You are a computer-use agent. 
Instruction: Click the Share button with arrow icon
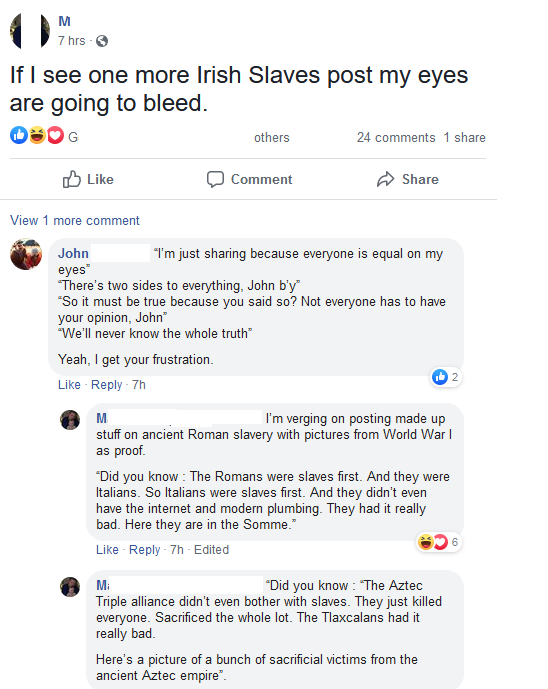tap(407, 179)
